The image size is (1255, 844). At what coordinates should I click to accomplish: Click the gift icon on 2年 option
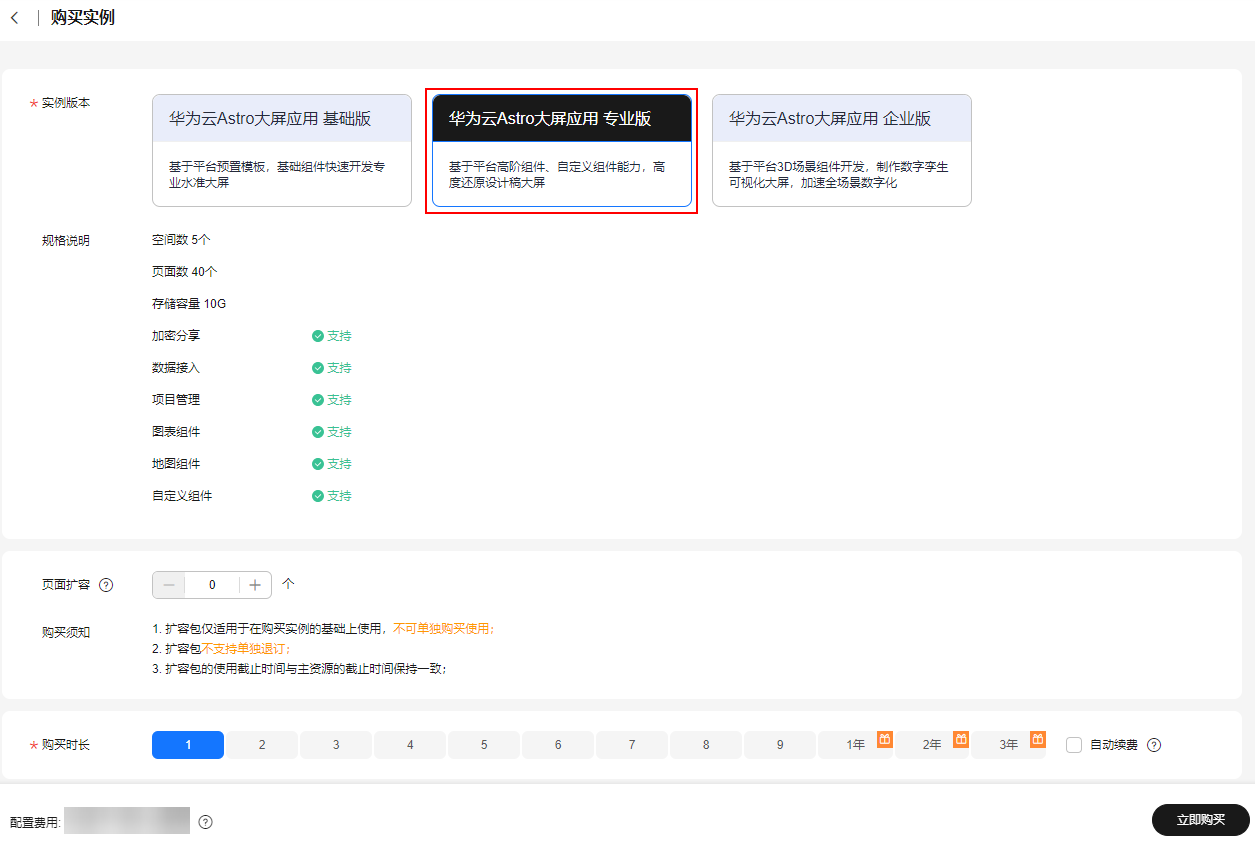[x=960, y=739]
